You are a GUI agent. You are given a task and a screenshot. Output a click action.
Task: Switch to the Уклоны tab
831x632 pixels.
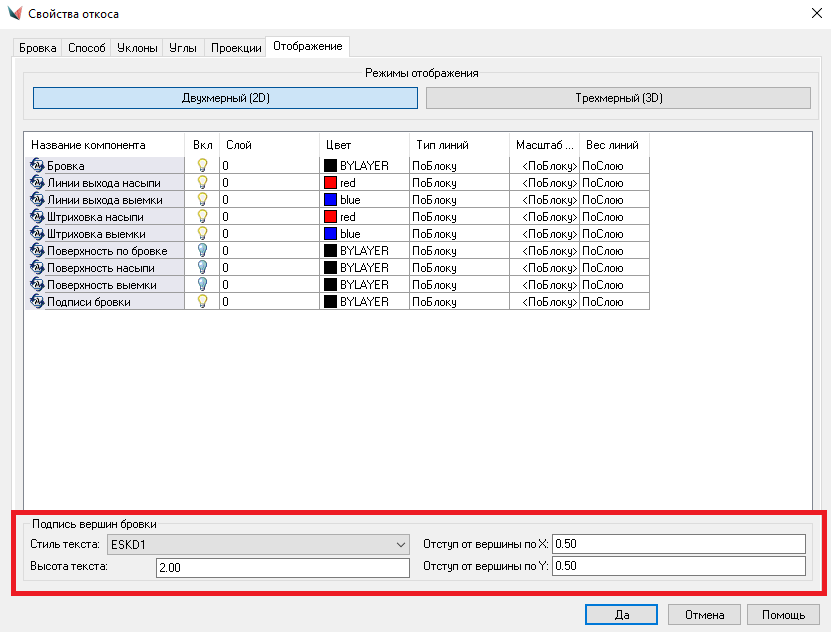tap(137, 48)
